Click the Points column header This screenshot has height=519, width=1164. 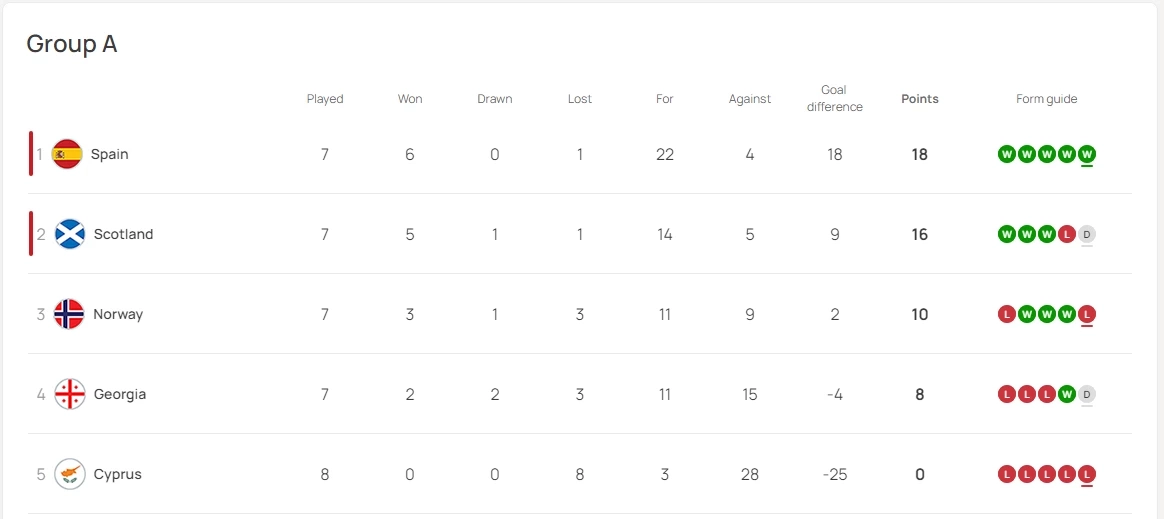(920, 99)
